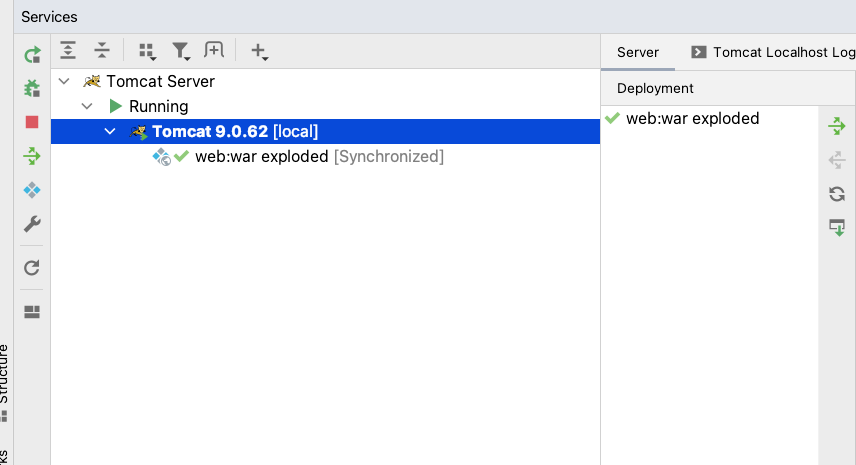Image resolution: width=856 pixels, height=465 pixels.
Task: Click the Tomcat Server cat icon
Action: [92, 81]
